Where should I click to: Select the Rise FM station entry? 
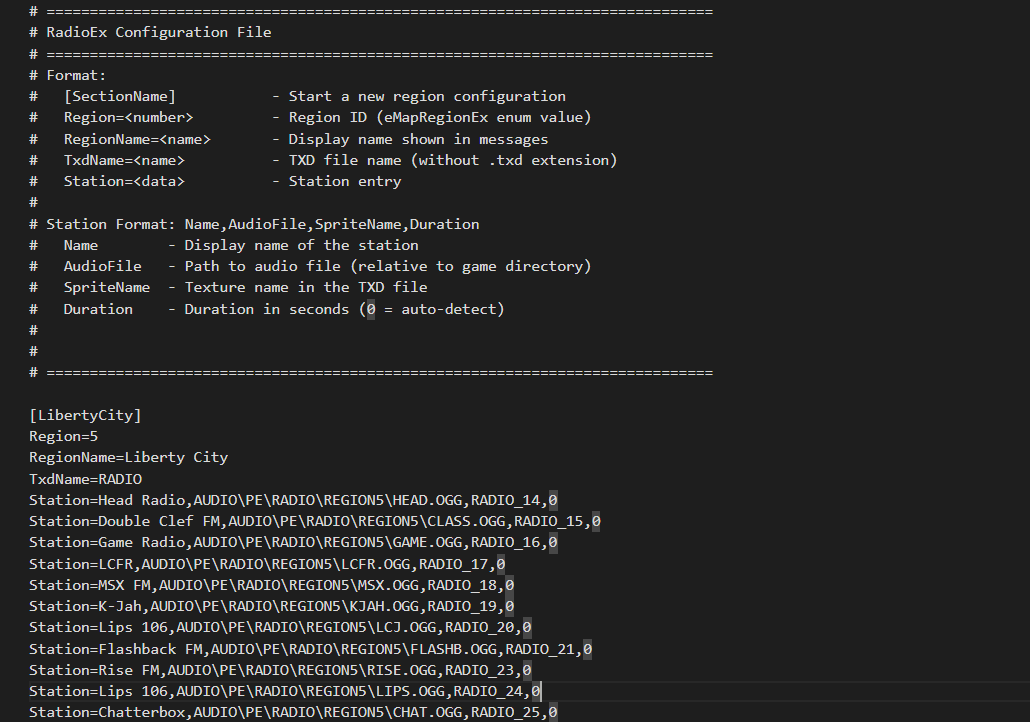point(280,669)
